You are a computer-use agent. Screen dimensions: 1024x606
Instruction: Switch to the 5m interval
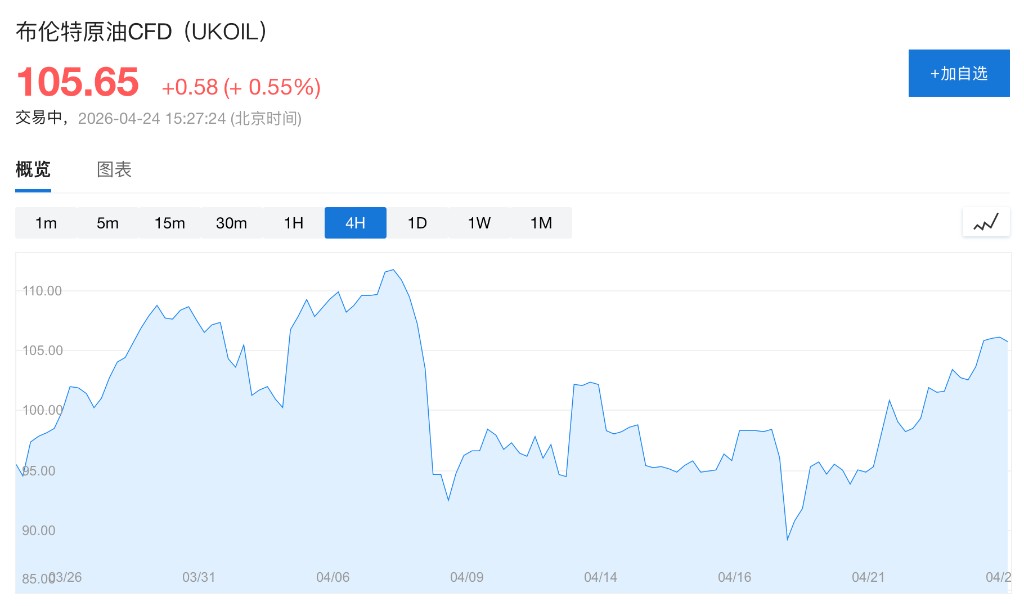coord(108,223)
